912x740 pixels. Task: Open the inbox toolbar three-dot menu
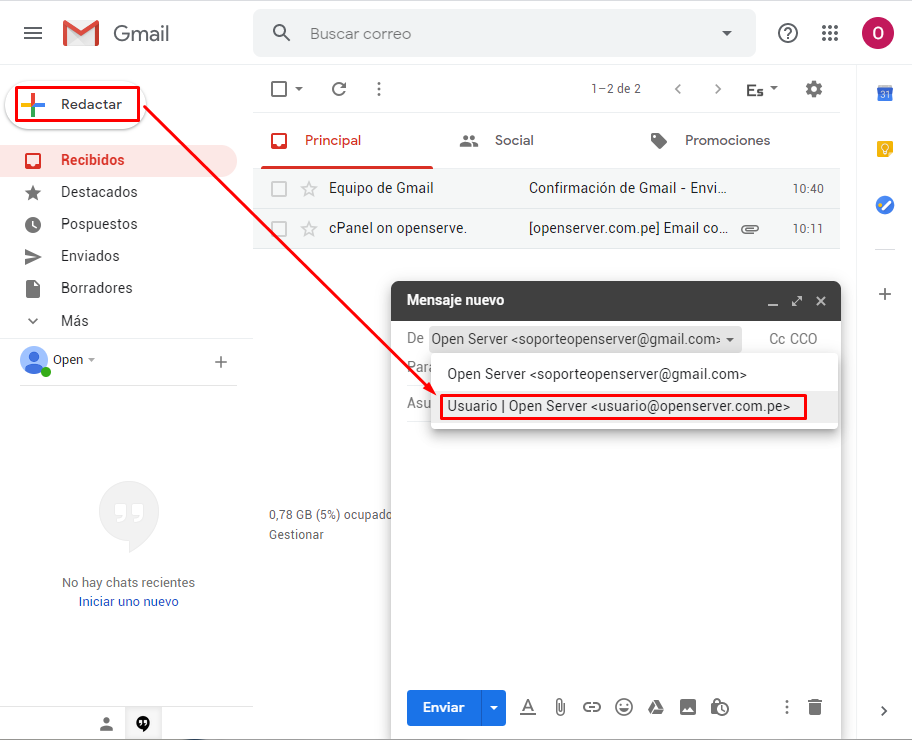point(379,89)
